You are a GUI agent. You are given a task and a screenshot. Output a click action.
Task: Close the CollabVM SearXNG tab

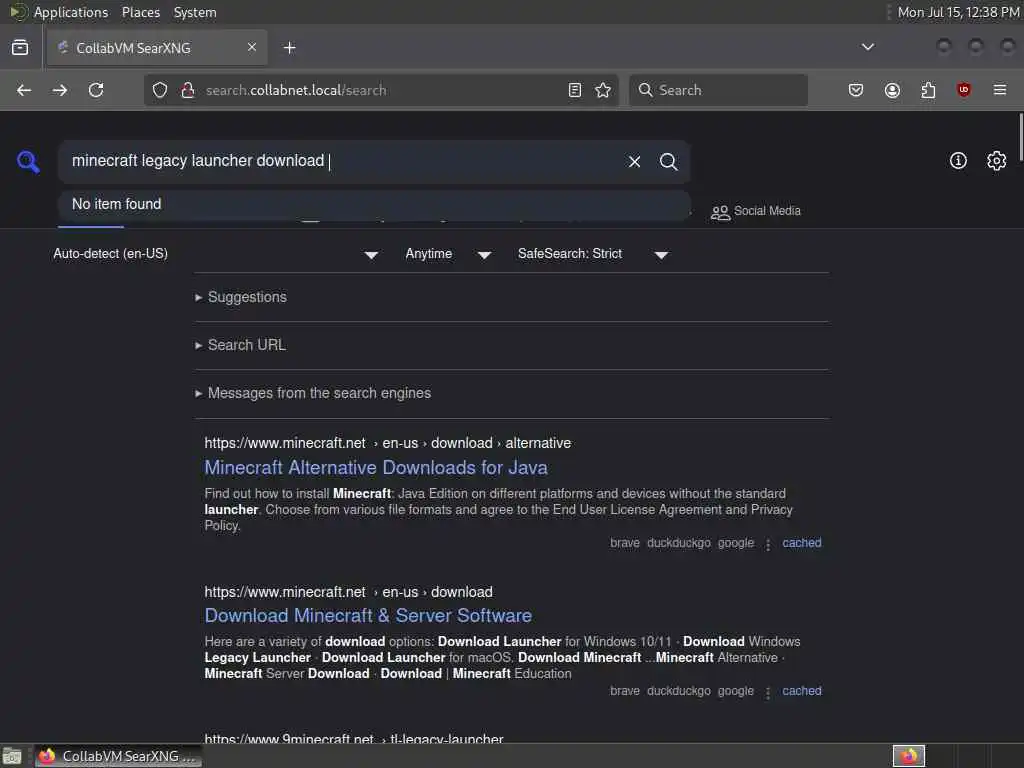251,47
